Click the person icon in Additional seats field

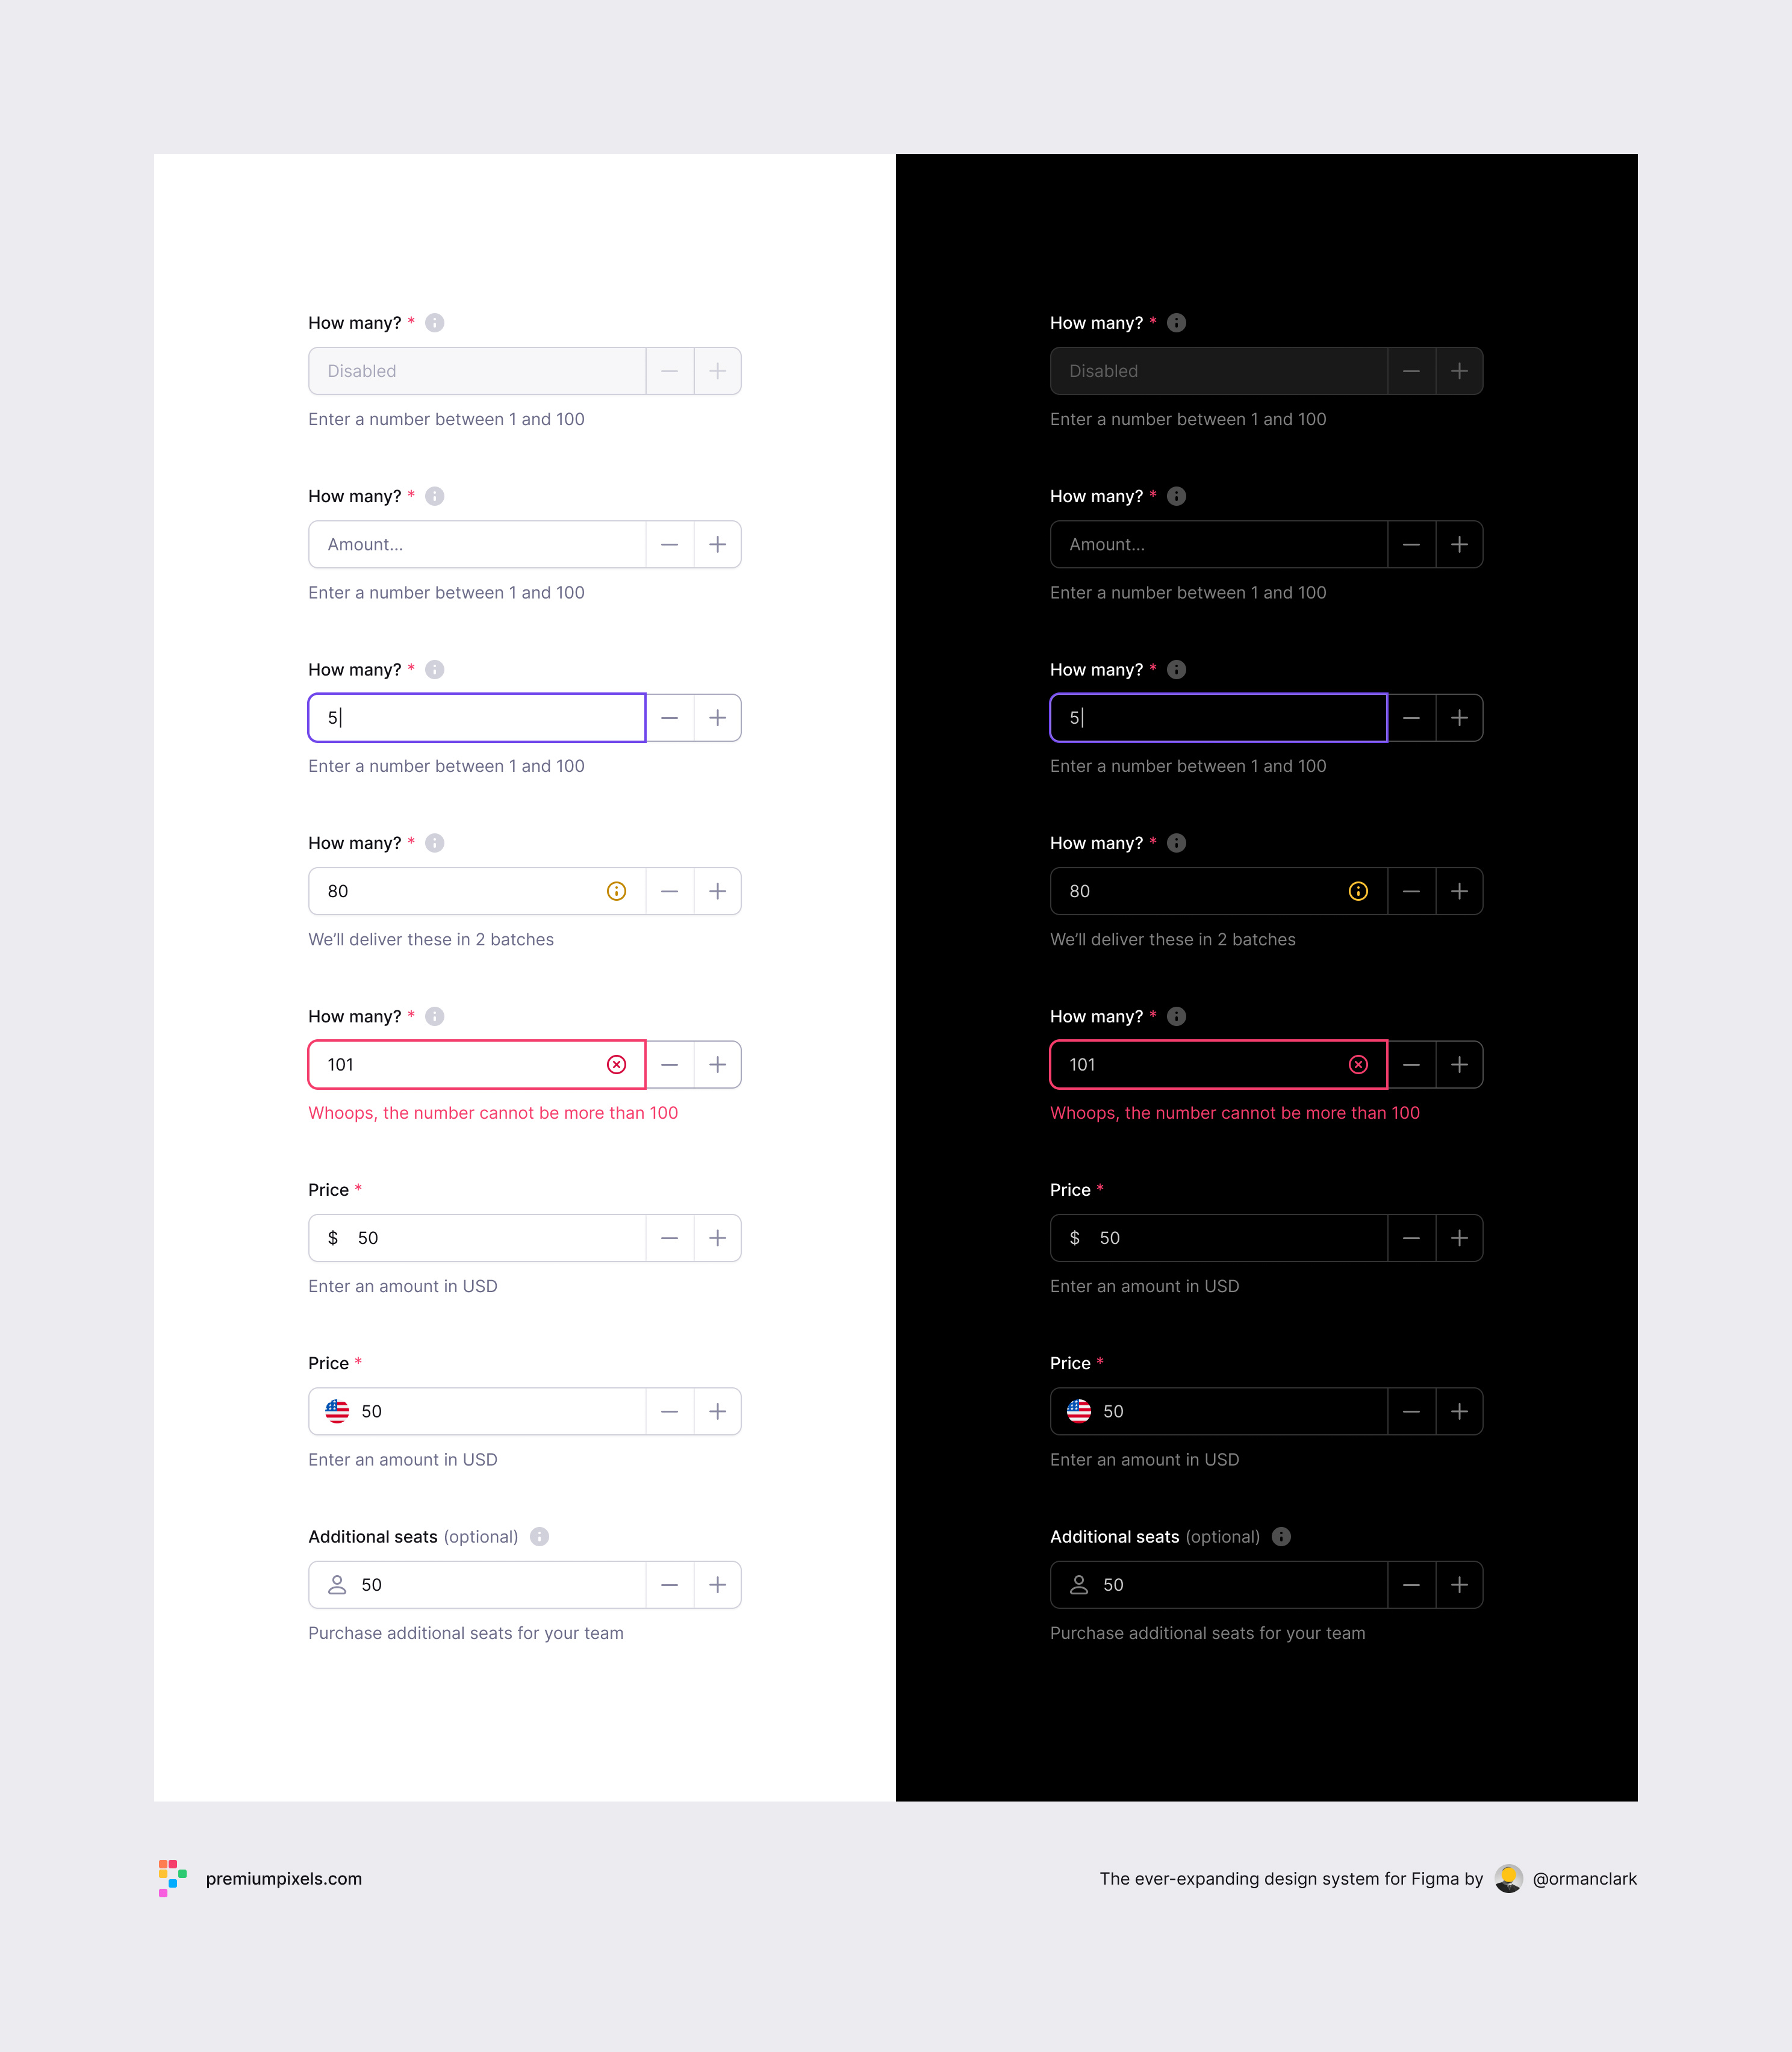pos(337,1584)
